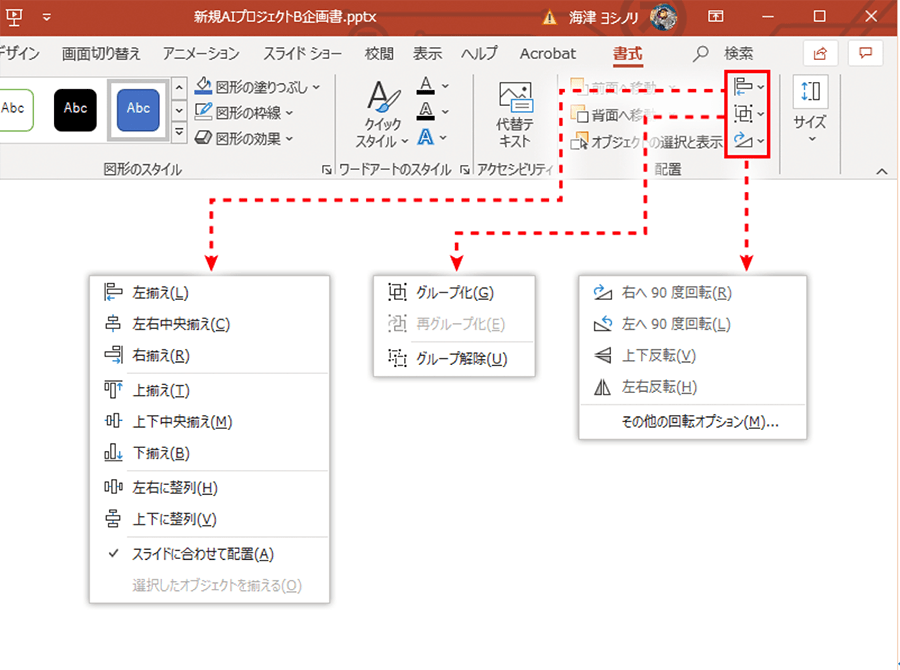
Task: Click 背面へ移動 send backward
Action: click(613, 115)
